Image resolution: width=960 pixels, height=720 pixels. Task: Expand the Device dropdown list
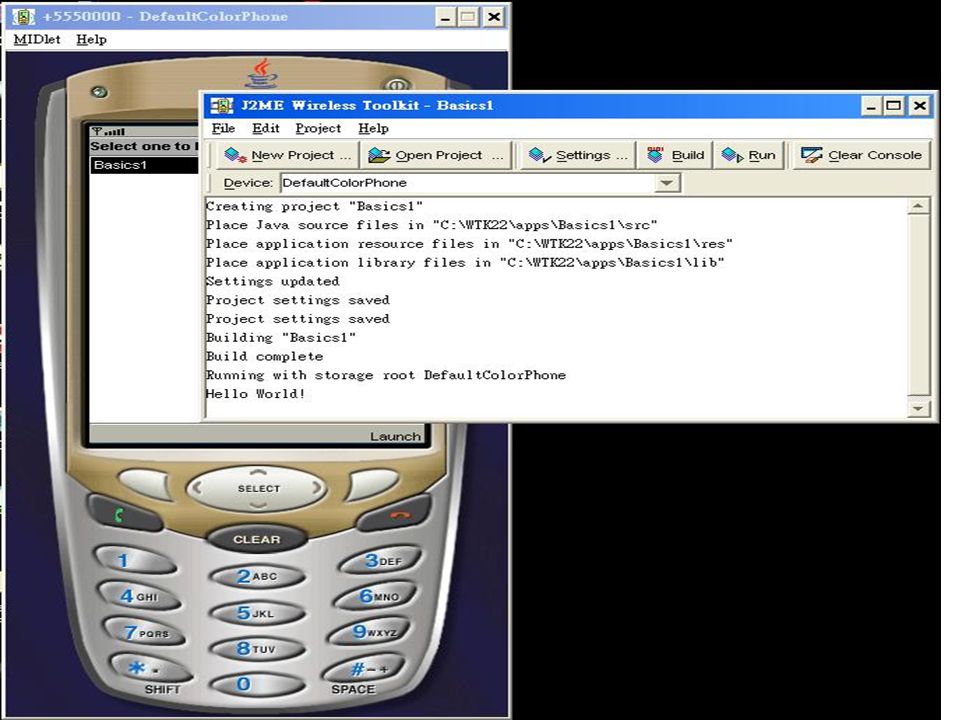[x=667, y=183]
